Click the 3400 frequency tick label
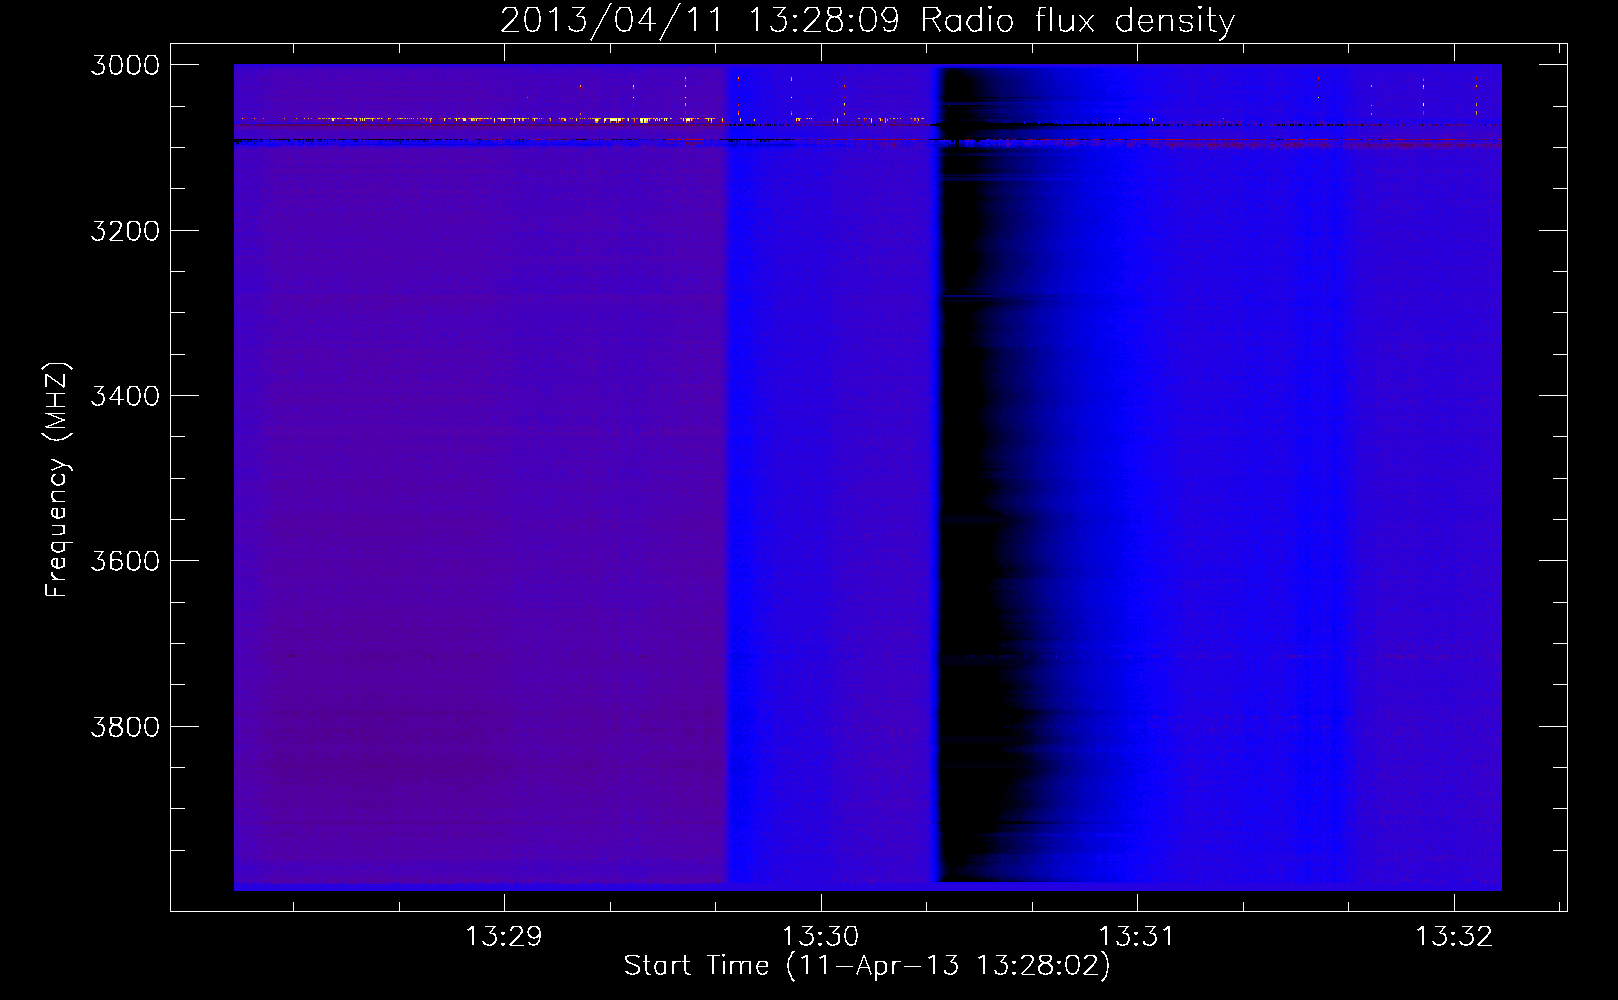 tap(125, 396)
